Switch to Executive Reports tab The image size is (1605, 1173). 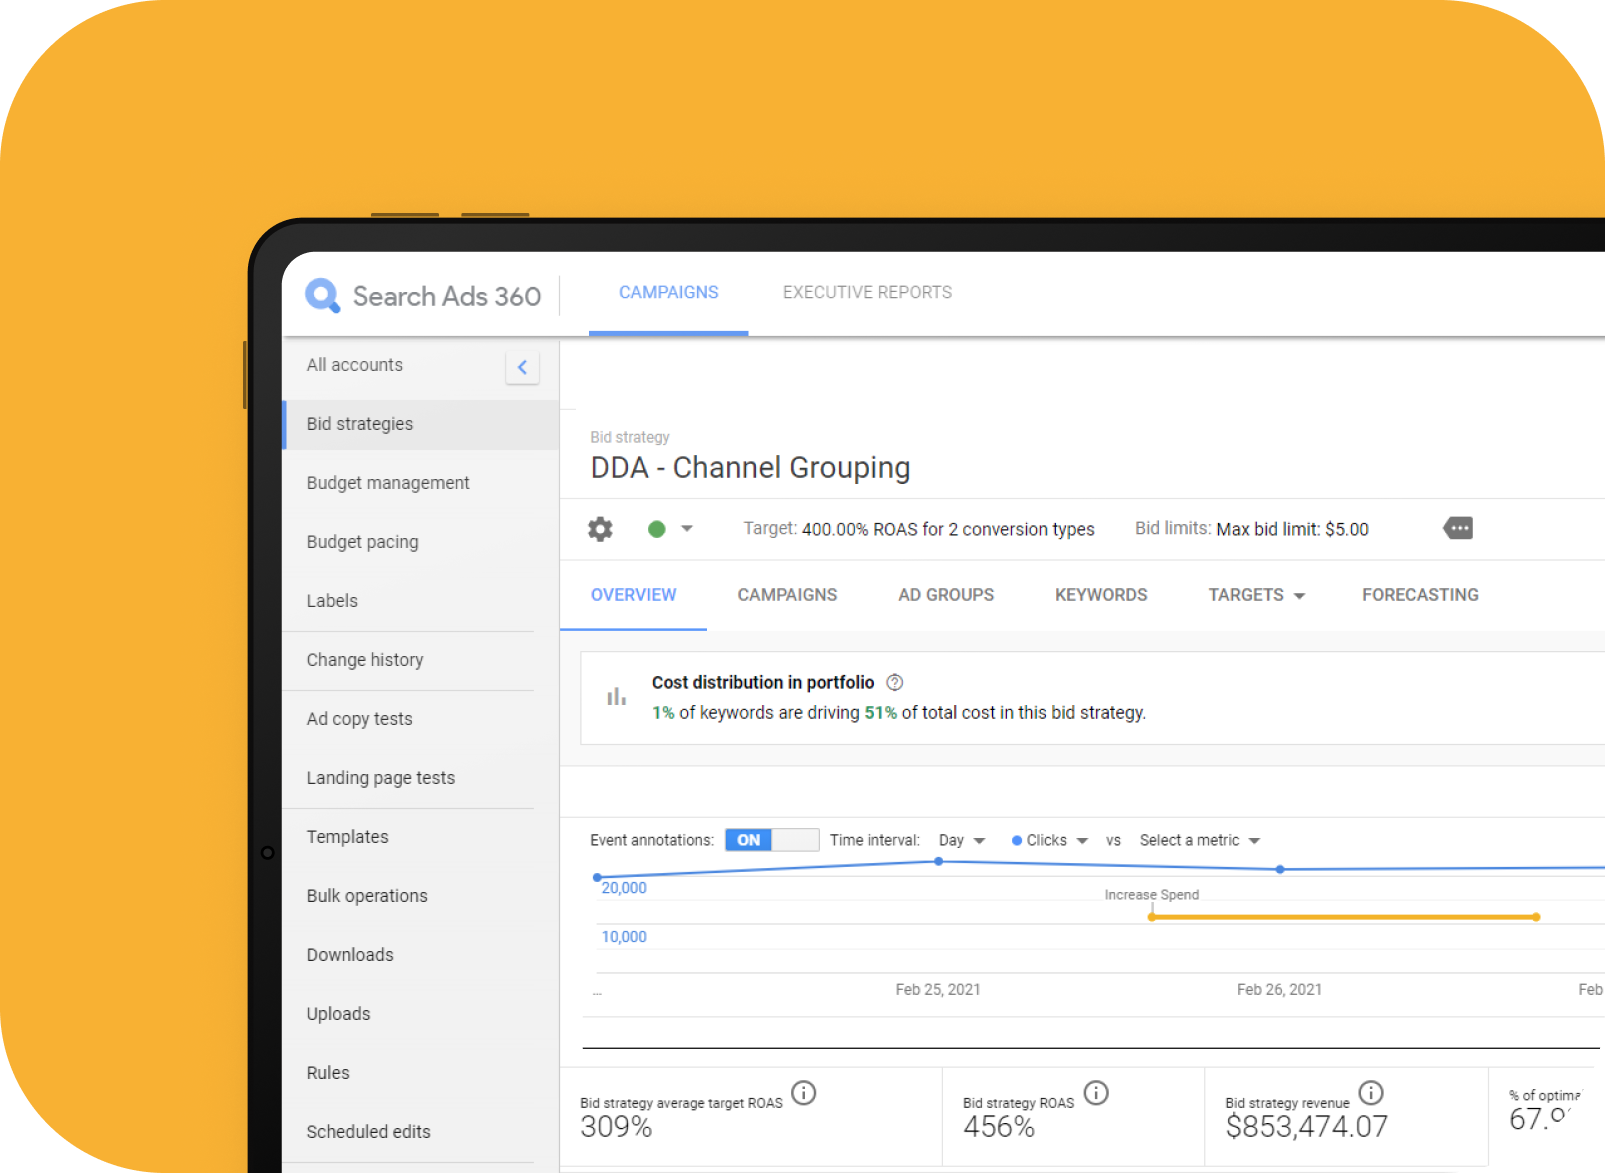click(867, 292)
